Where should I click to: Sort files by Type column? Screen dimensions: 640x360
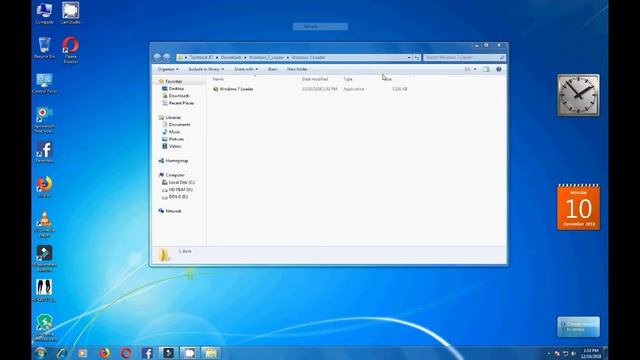tap(348, 79)
